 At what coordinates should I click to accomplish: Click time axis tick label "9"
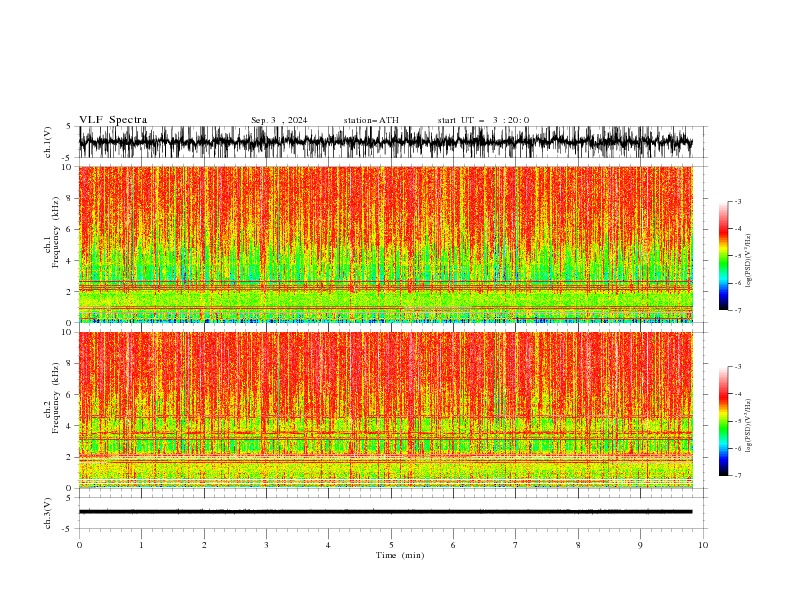640,545
